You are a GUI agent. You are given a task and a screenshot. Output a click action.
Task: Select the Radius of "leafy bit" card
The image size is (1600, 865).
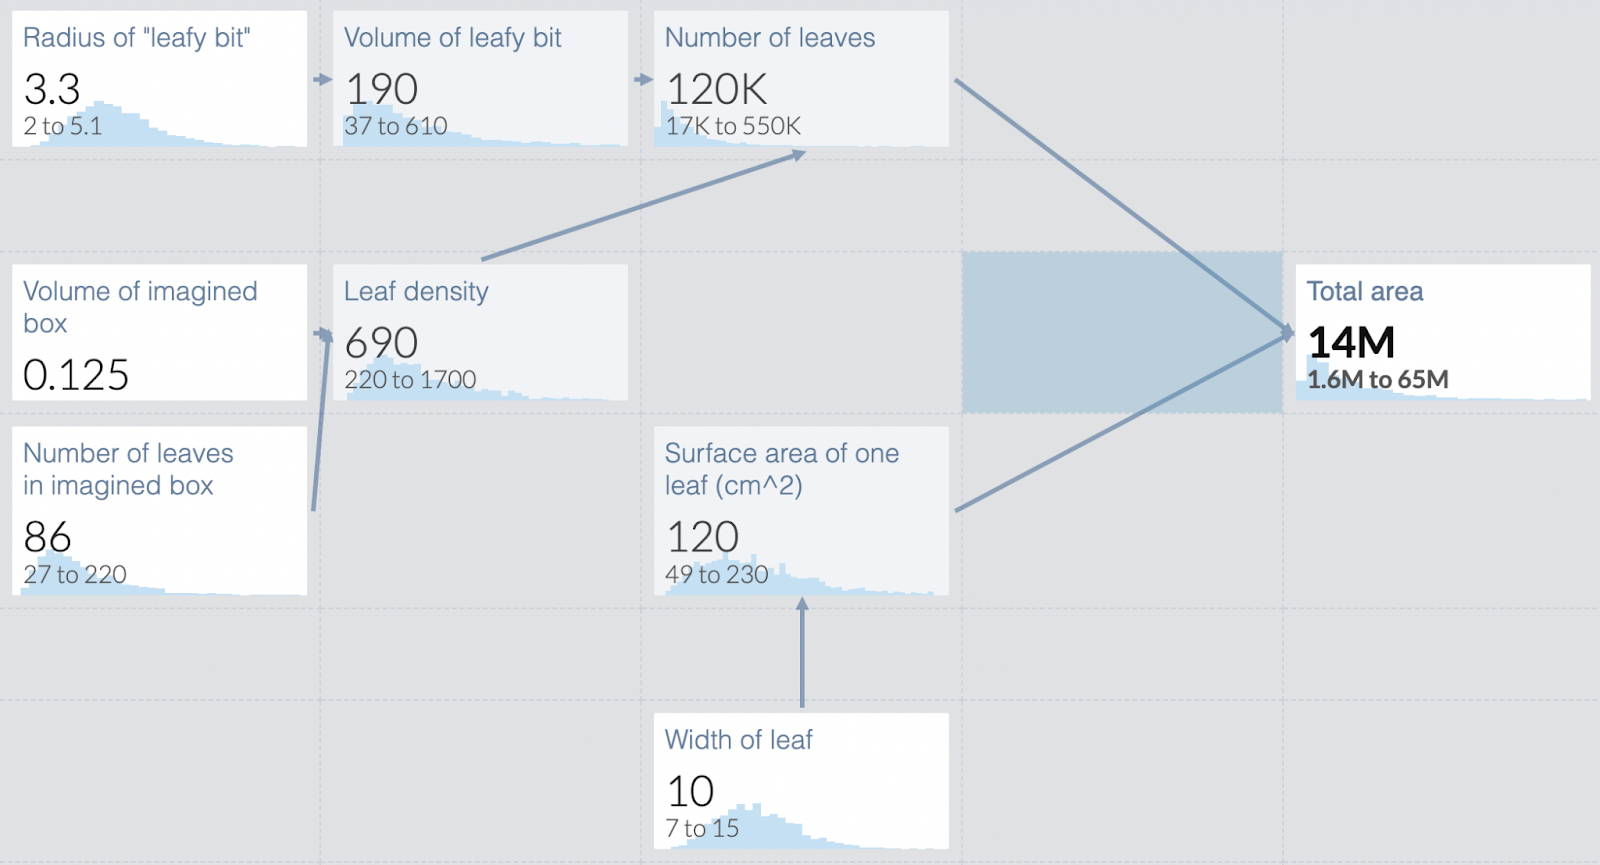(x=159, y=79)
